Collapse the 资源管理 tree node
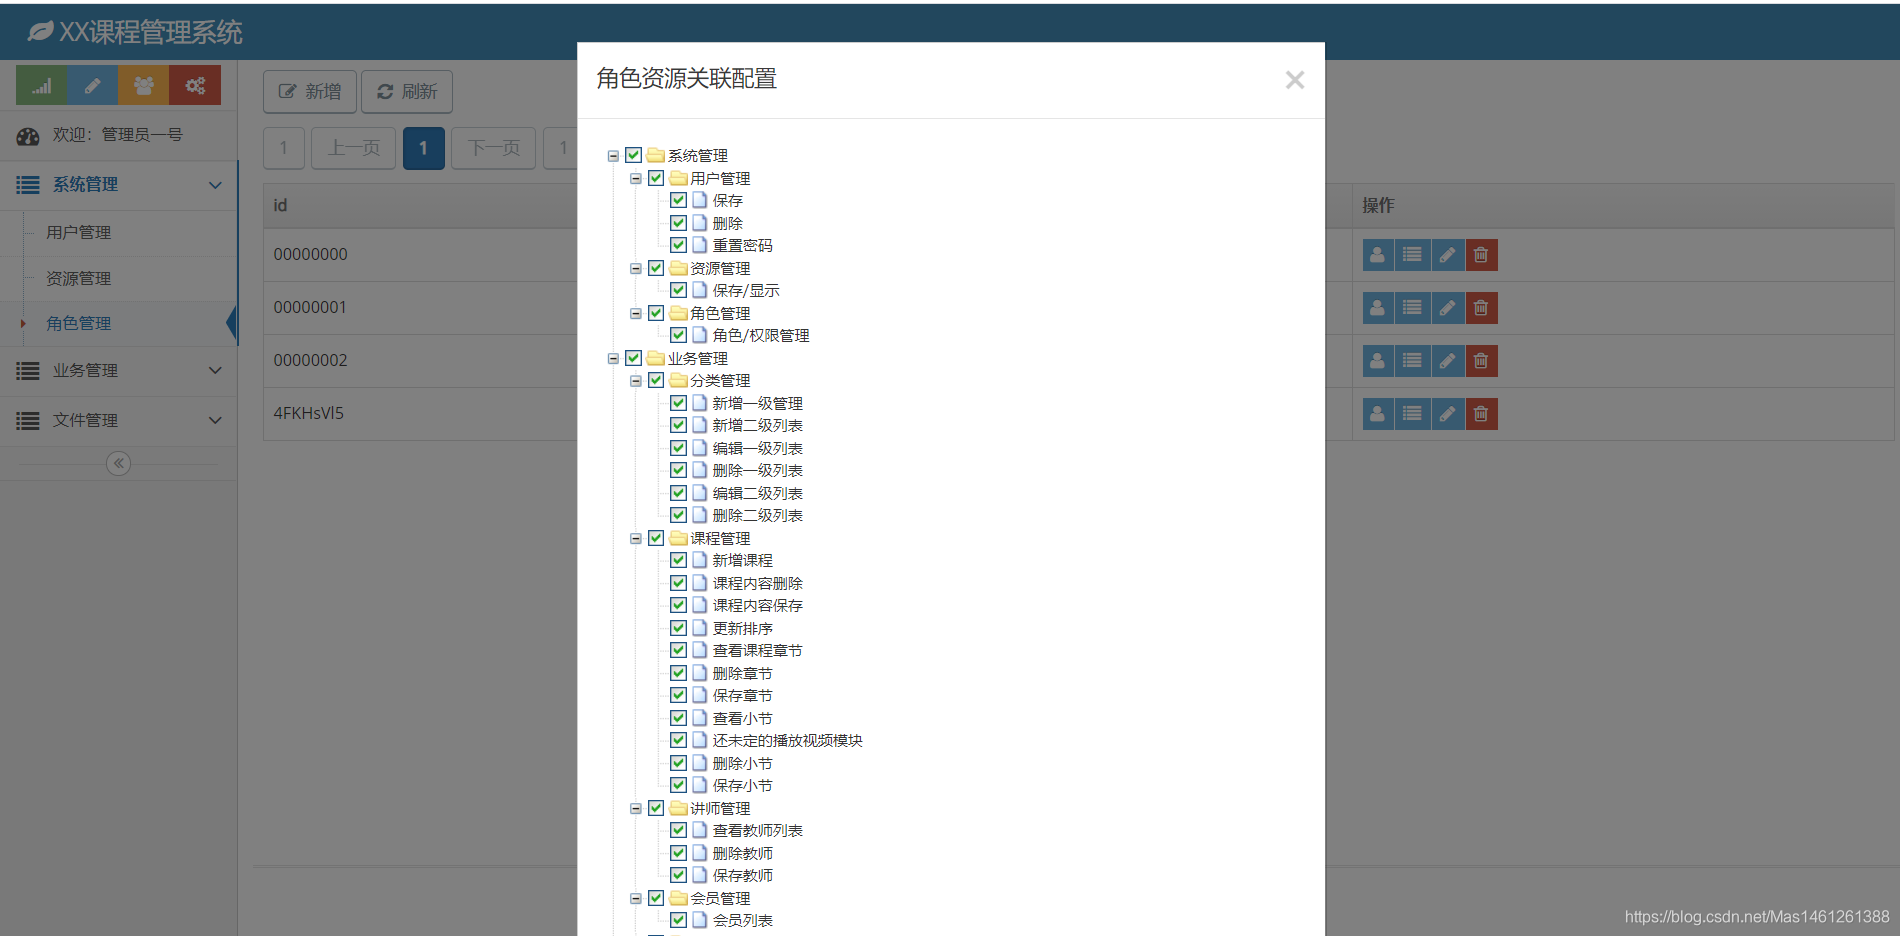1900x936 pixels. pos(635,269)
